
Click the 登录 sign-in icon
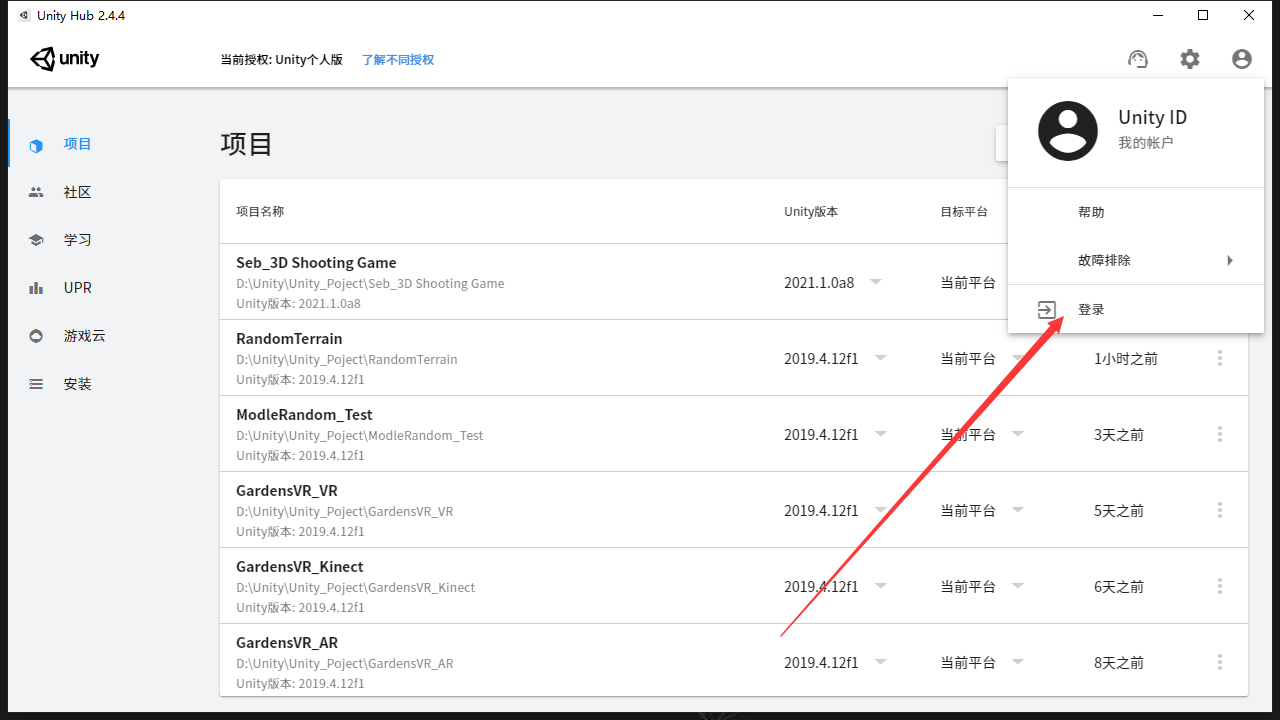[1046, 310]
